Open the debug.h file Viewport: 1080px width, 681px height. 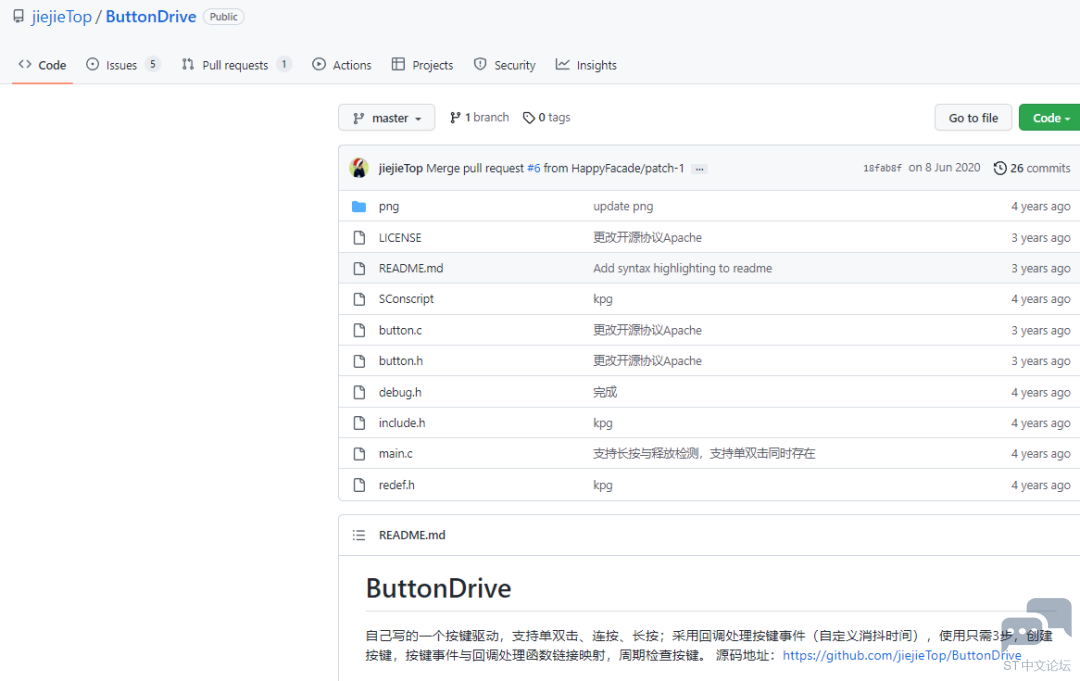(400, 392)
